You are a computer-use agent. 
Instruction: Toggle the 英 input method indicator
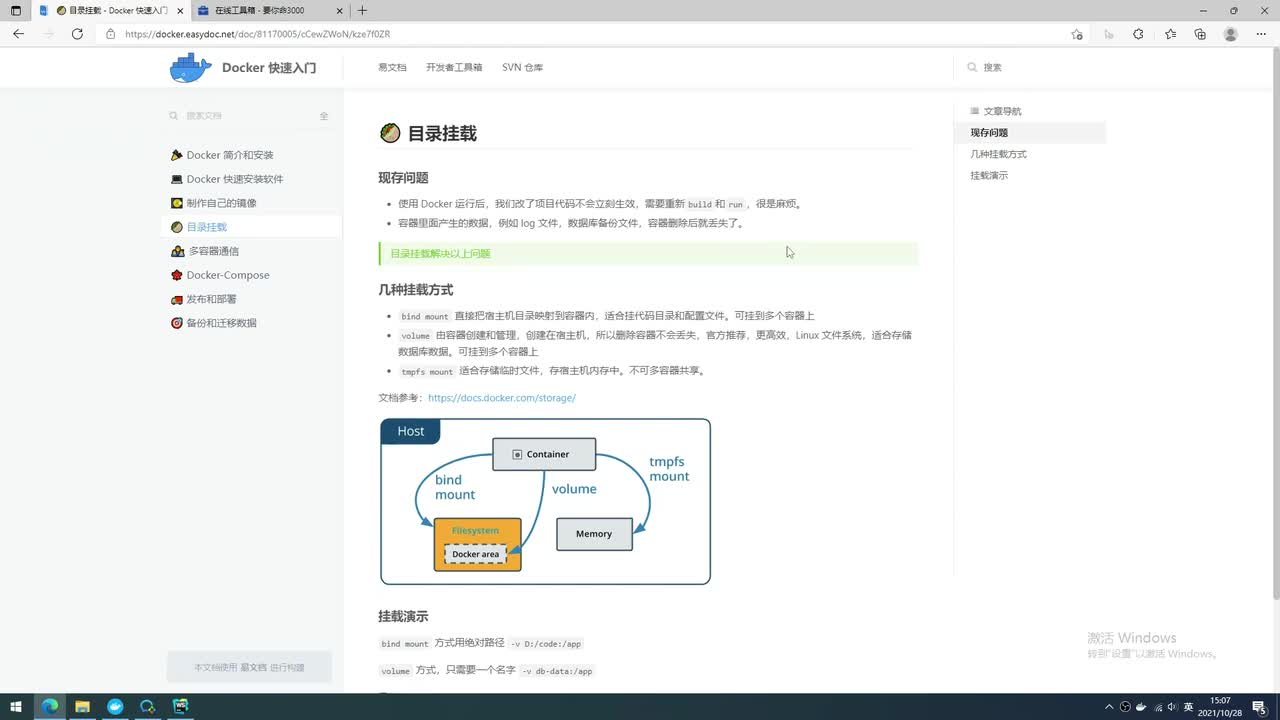coord(1189,707)
